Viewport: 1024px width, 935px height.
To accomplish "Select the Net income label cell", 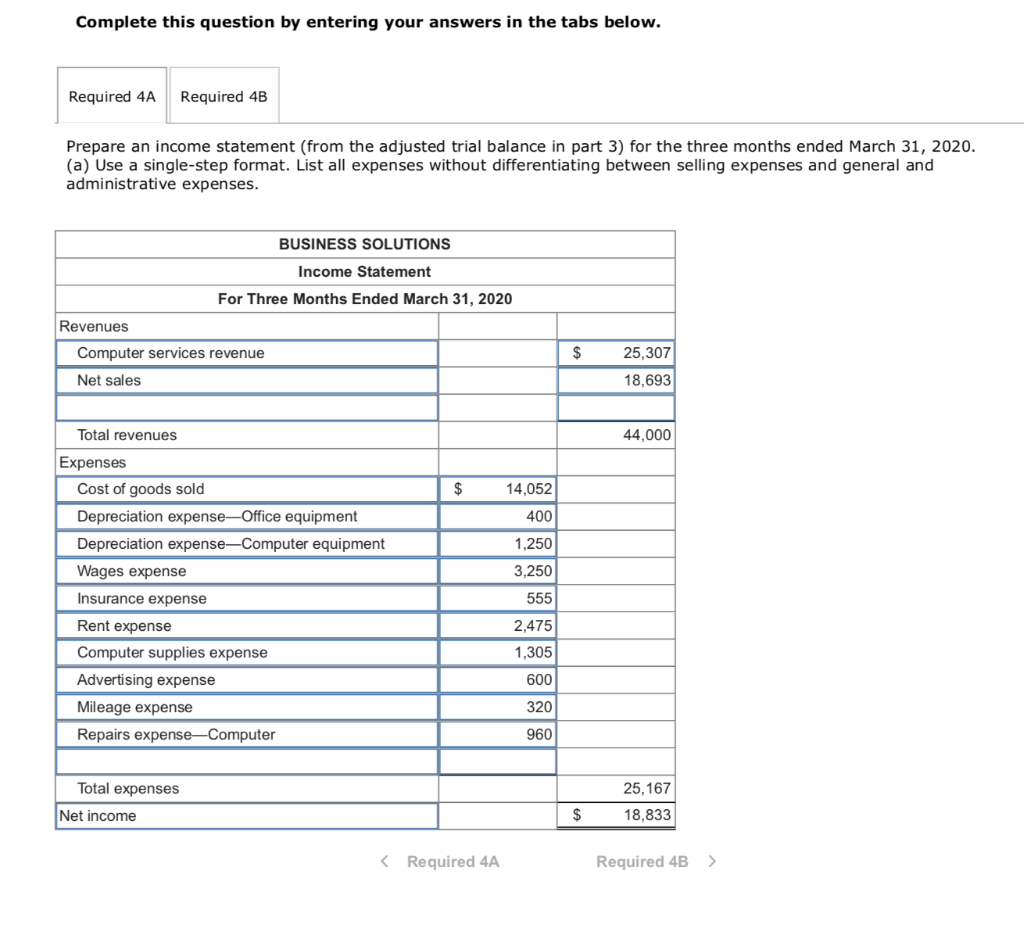I will click(x=246, y=815).
